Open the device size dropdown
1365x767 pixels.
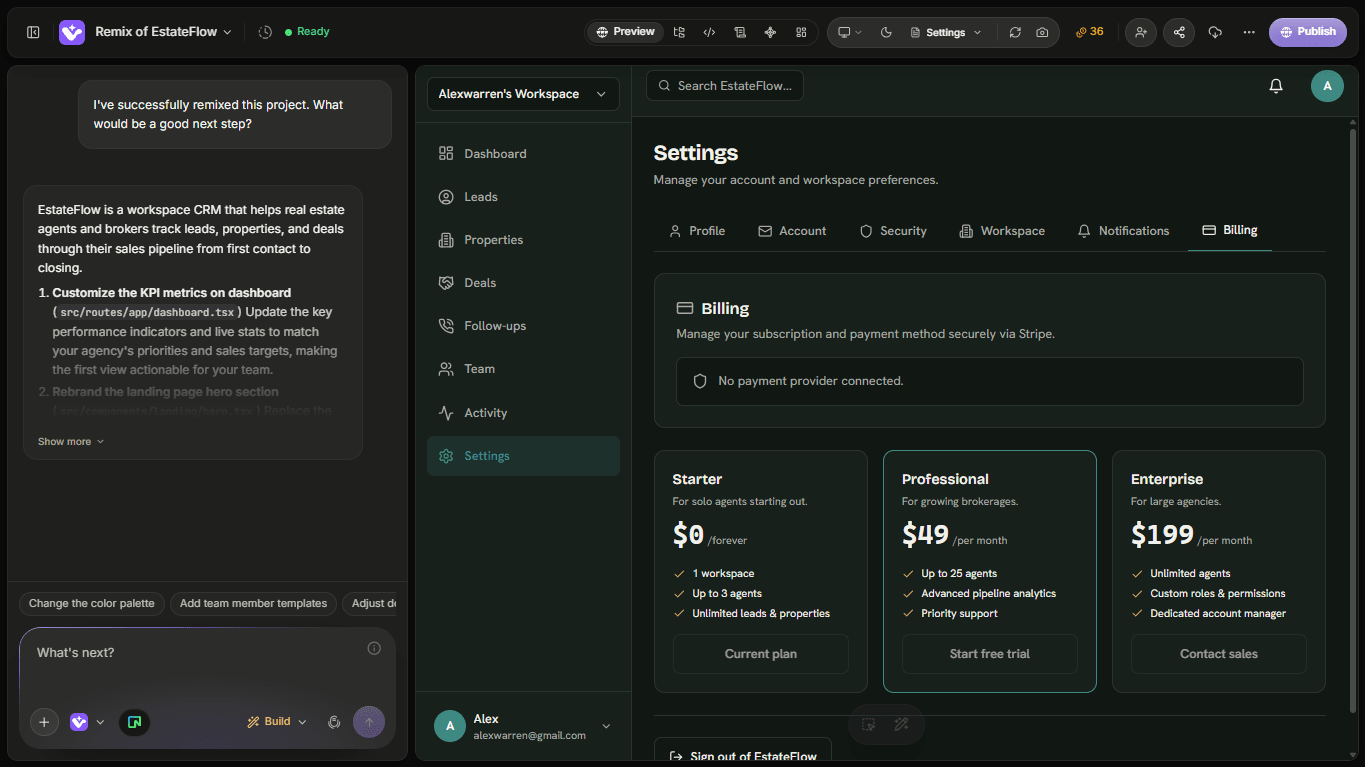850,32
